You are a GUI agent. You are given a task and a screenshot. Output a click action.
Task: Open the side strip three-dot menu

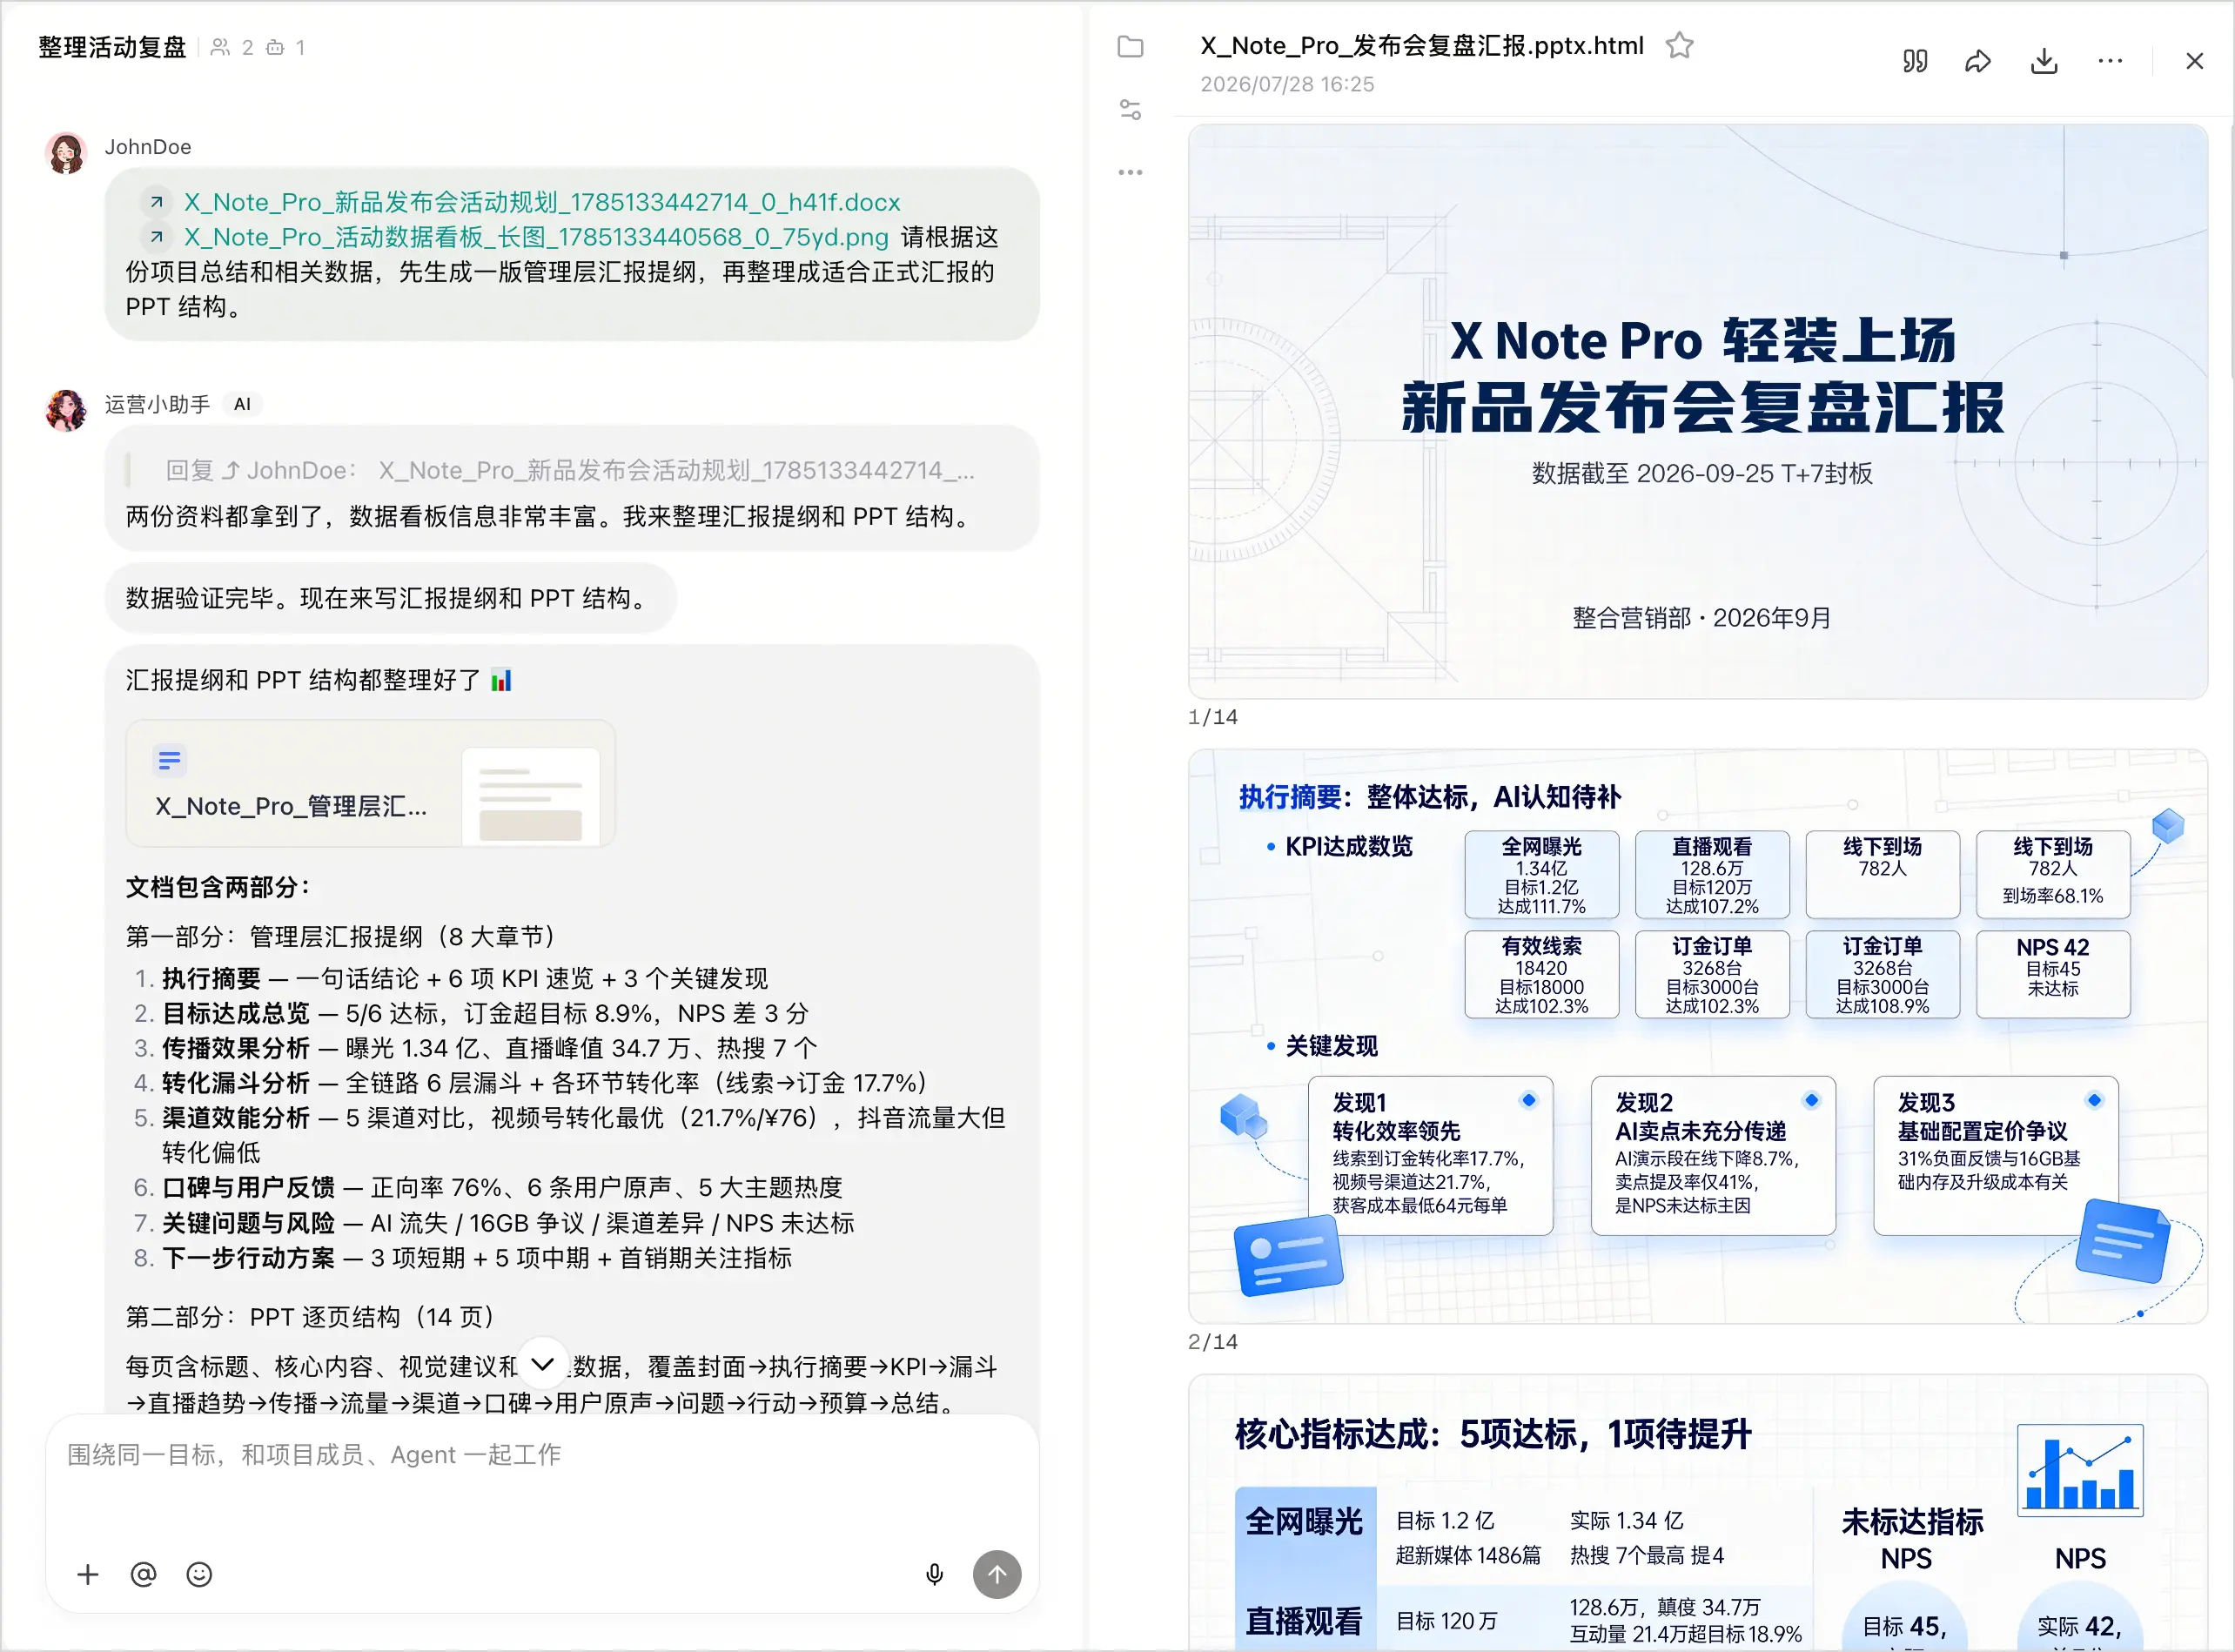1130,172
